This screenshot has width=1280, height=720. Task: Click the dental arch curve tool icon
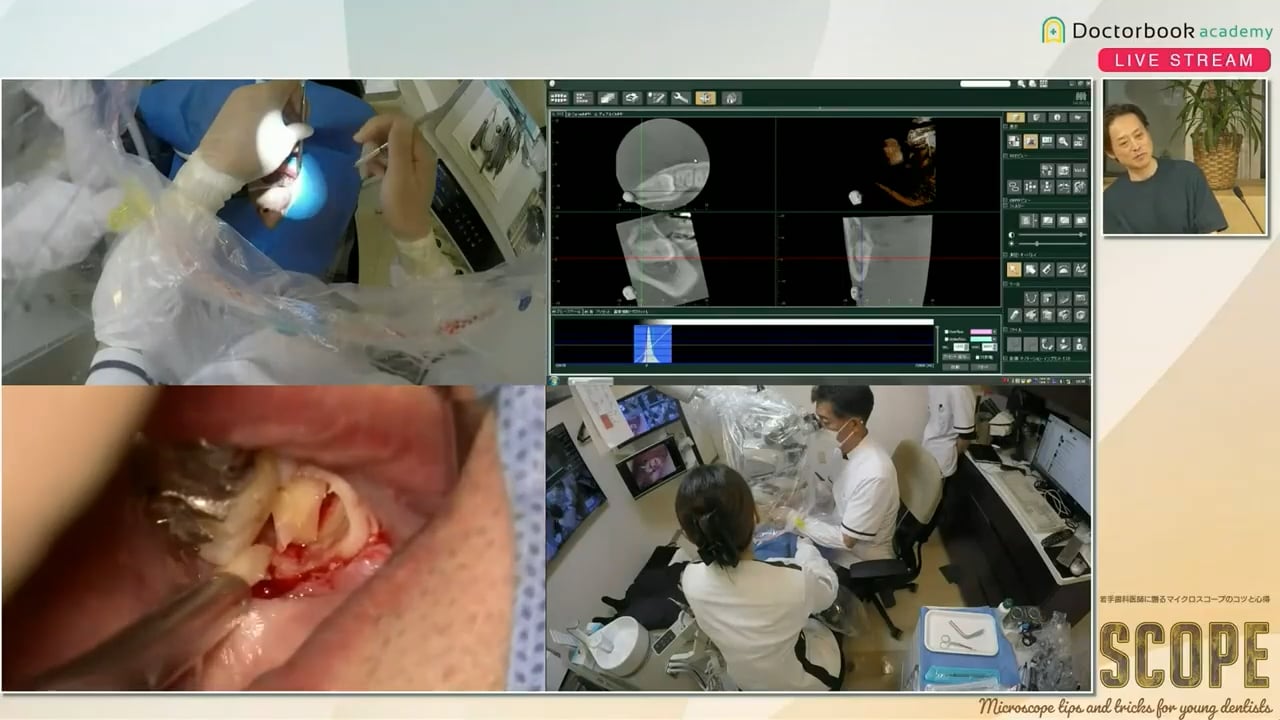click(x=1031, y=297)
